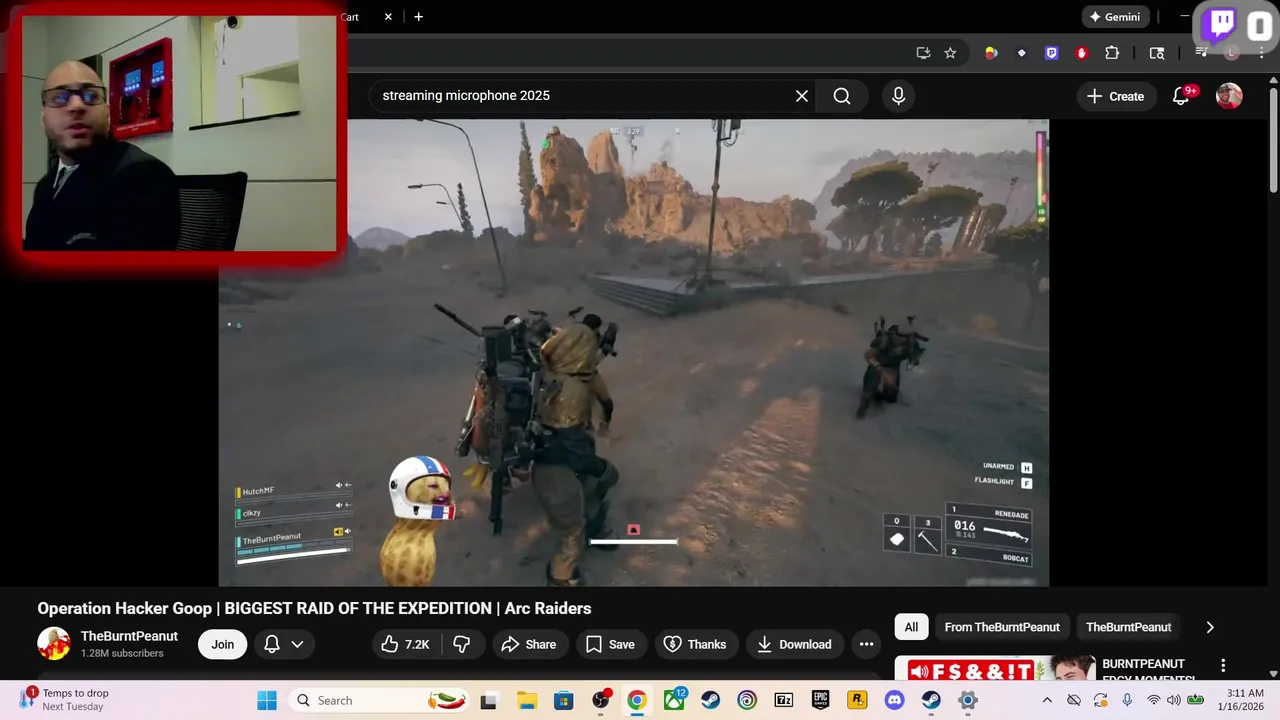Open network and volume quick settings
This screenshot has height=720, width=1280.
point(1173,700)
